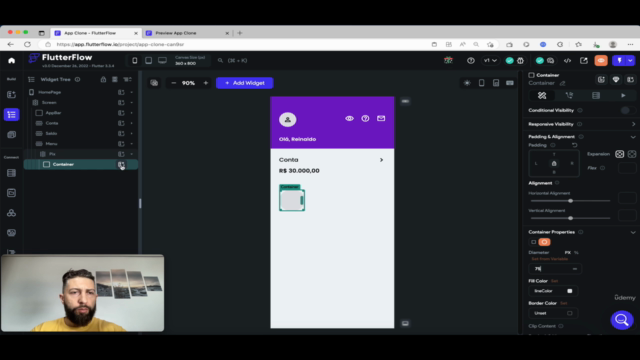Collapse Container Properties section
This screenshot has height=360, width=640.
633,232
